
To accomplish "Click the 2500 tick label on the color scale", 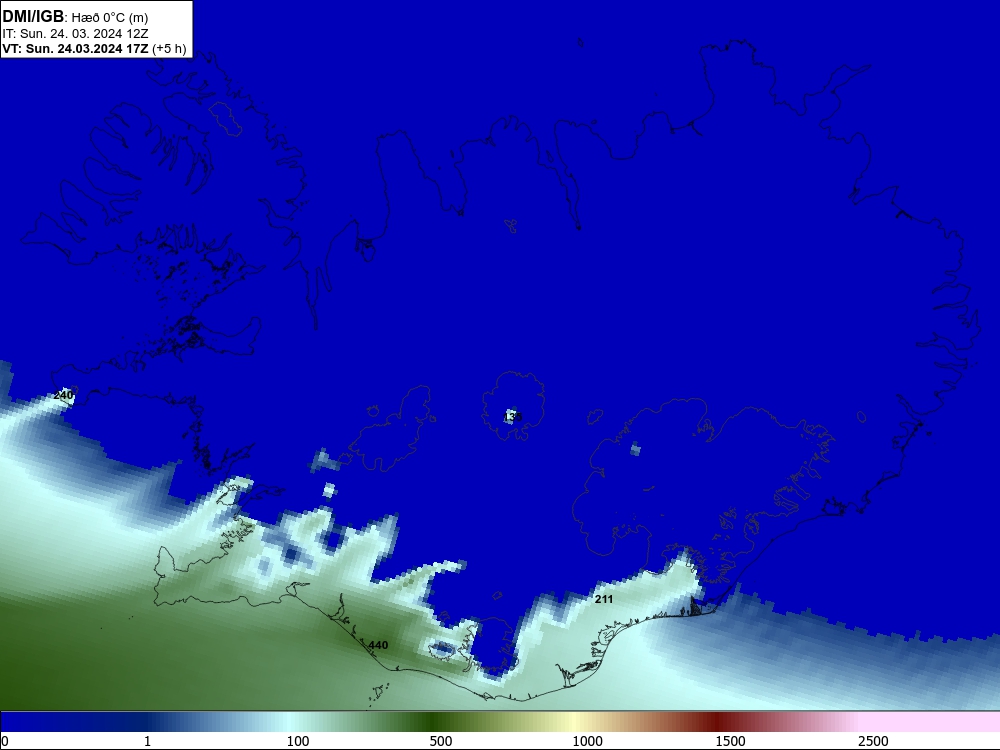I will [873, 741].
